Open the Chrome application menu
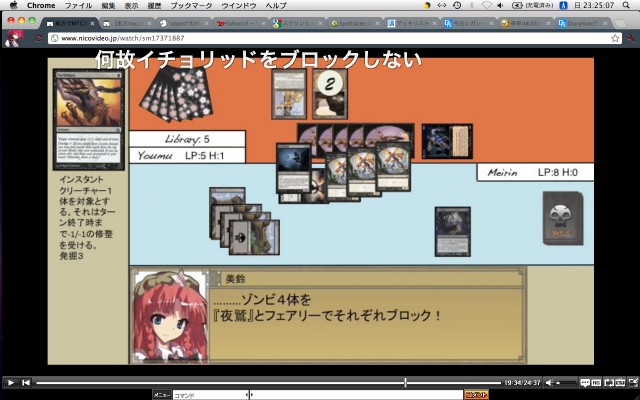This screenshot has height=400, width=640. [41, 5]
